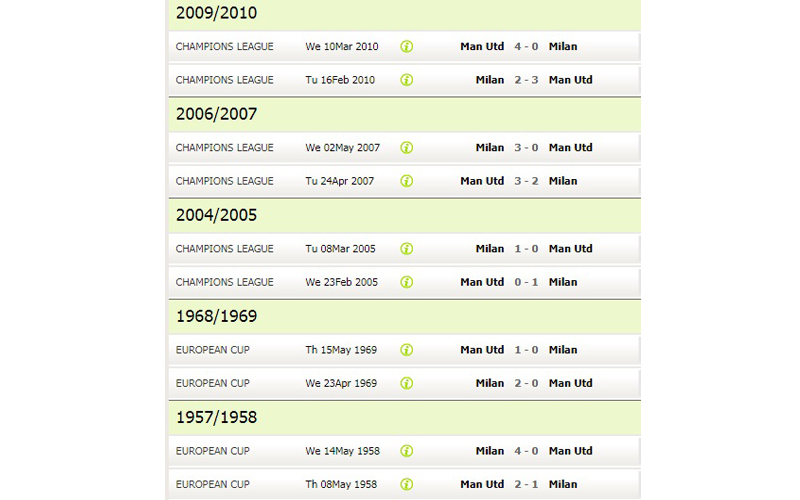Select the date We 23Feb 2005
Viewport: 800px width, 500px height.
[341, 282]
